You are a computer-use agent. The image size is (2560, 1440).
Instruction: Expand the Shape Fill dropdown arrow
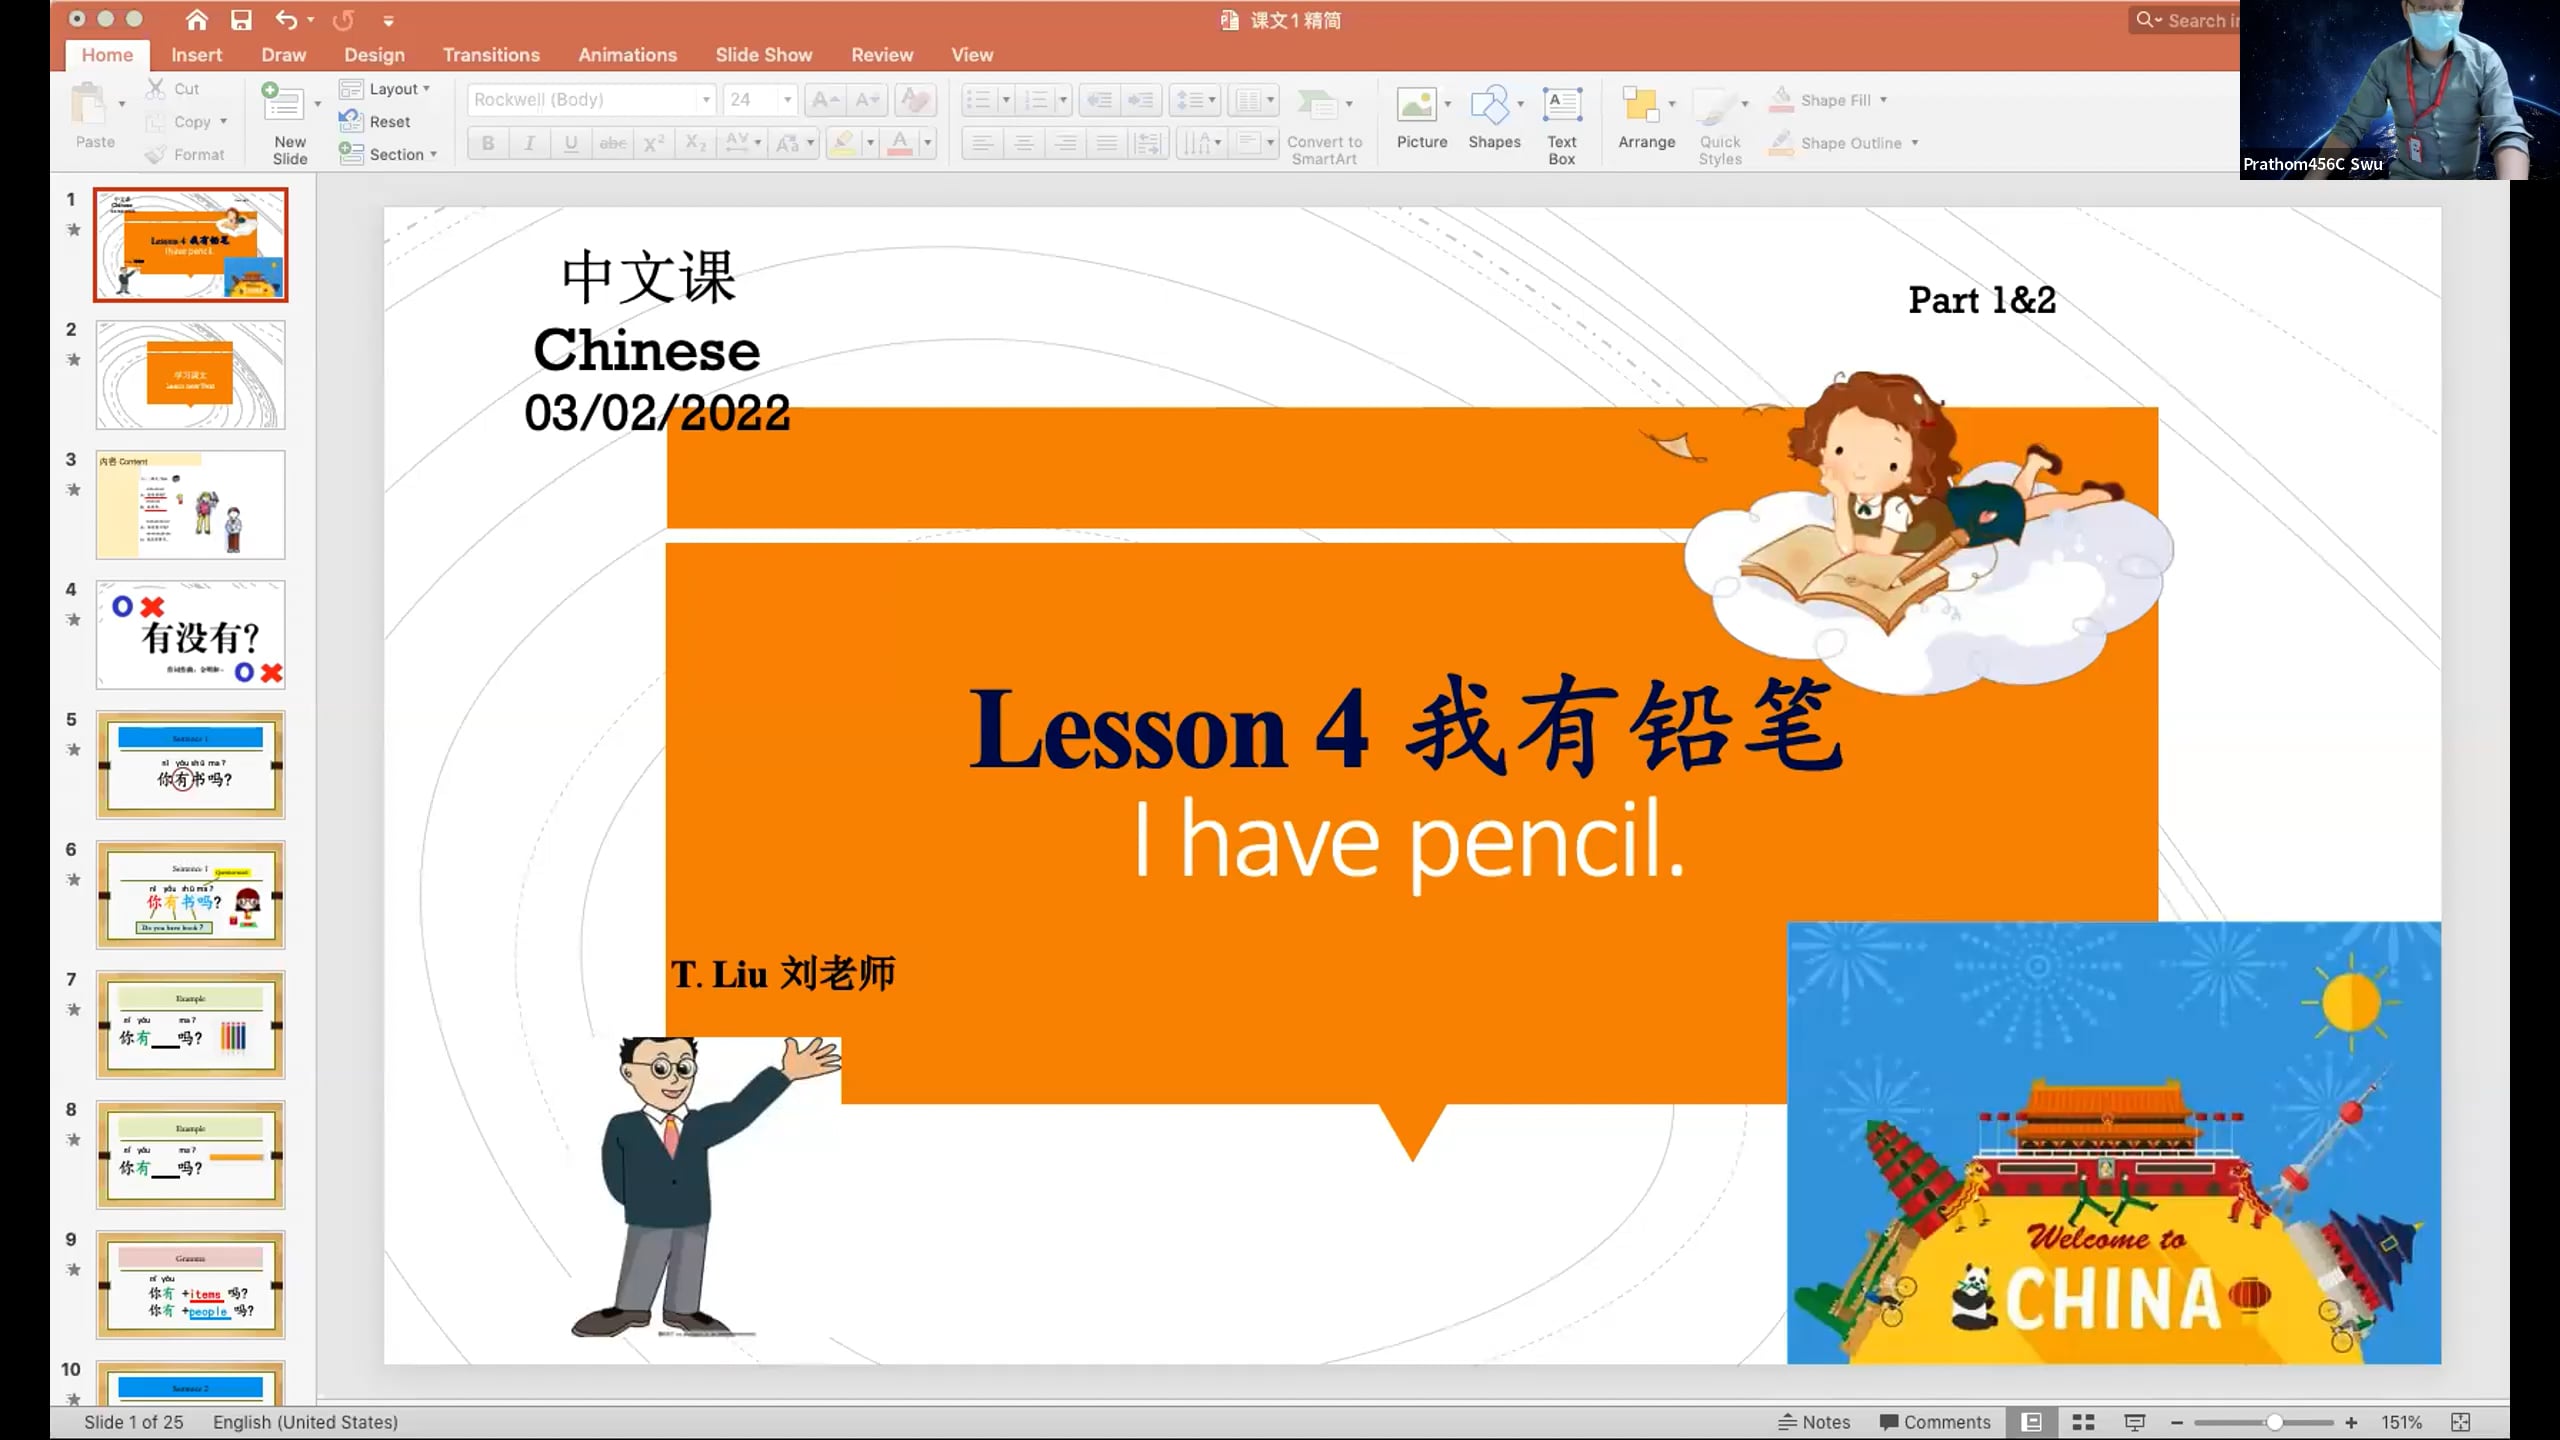click(1883, 99)
